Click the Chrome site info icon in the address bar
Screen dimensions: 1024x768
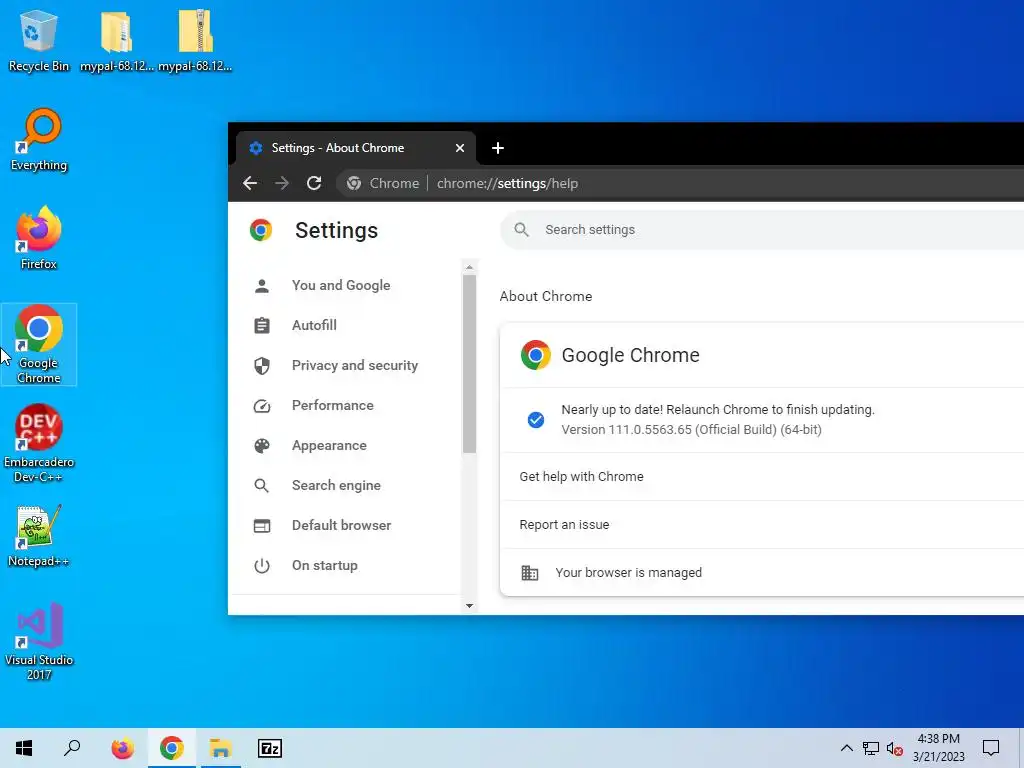[354, 184]
